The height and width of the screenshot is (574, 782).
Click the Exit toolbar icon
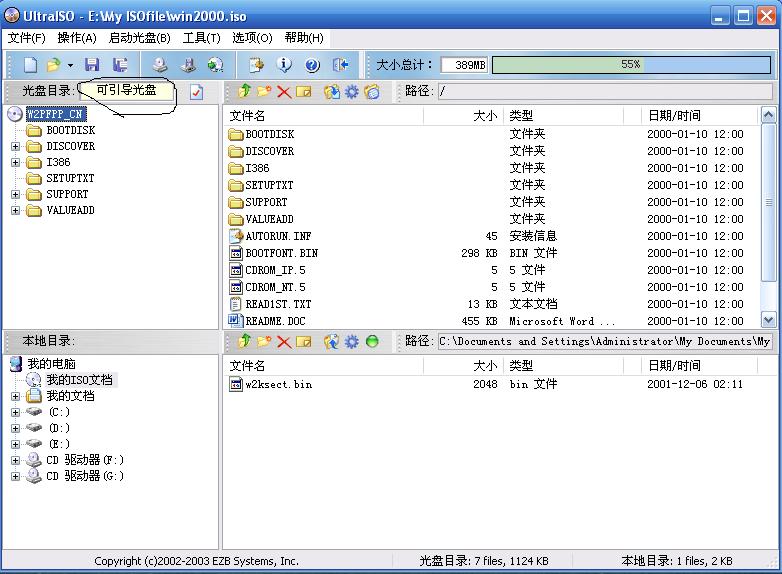click(x=341, y=65)
